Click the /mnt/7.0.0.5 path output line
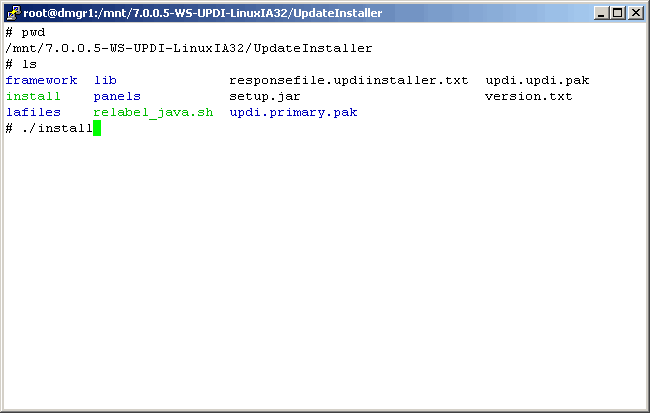This screenshot has height=413, width=650. click(188, 48)
